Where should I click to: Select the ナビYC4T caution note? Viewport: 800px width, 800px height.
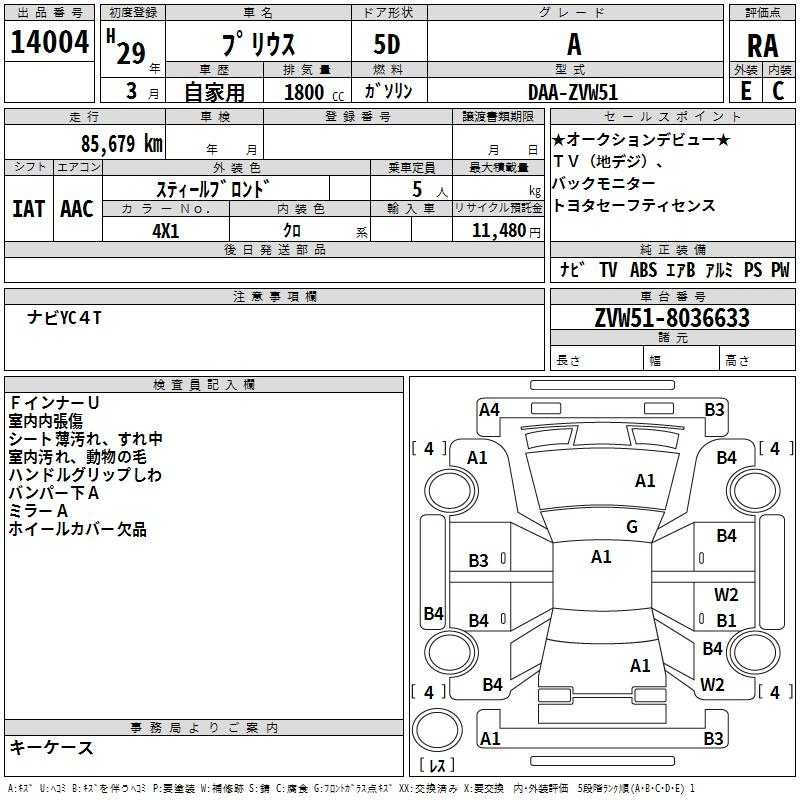(x=64, y=318)
